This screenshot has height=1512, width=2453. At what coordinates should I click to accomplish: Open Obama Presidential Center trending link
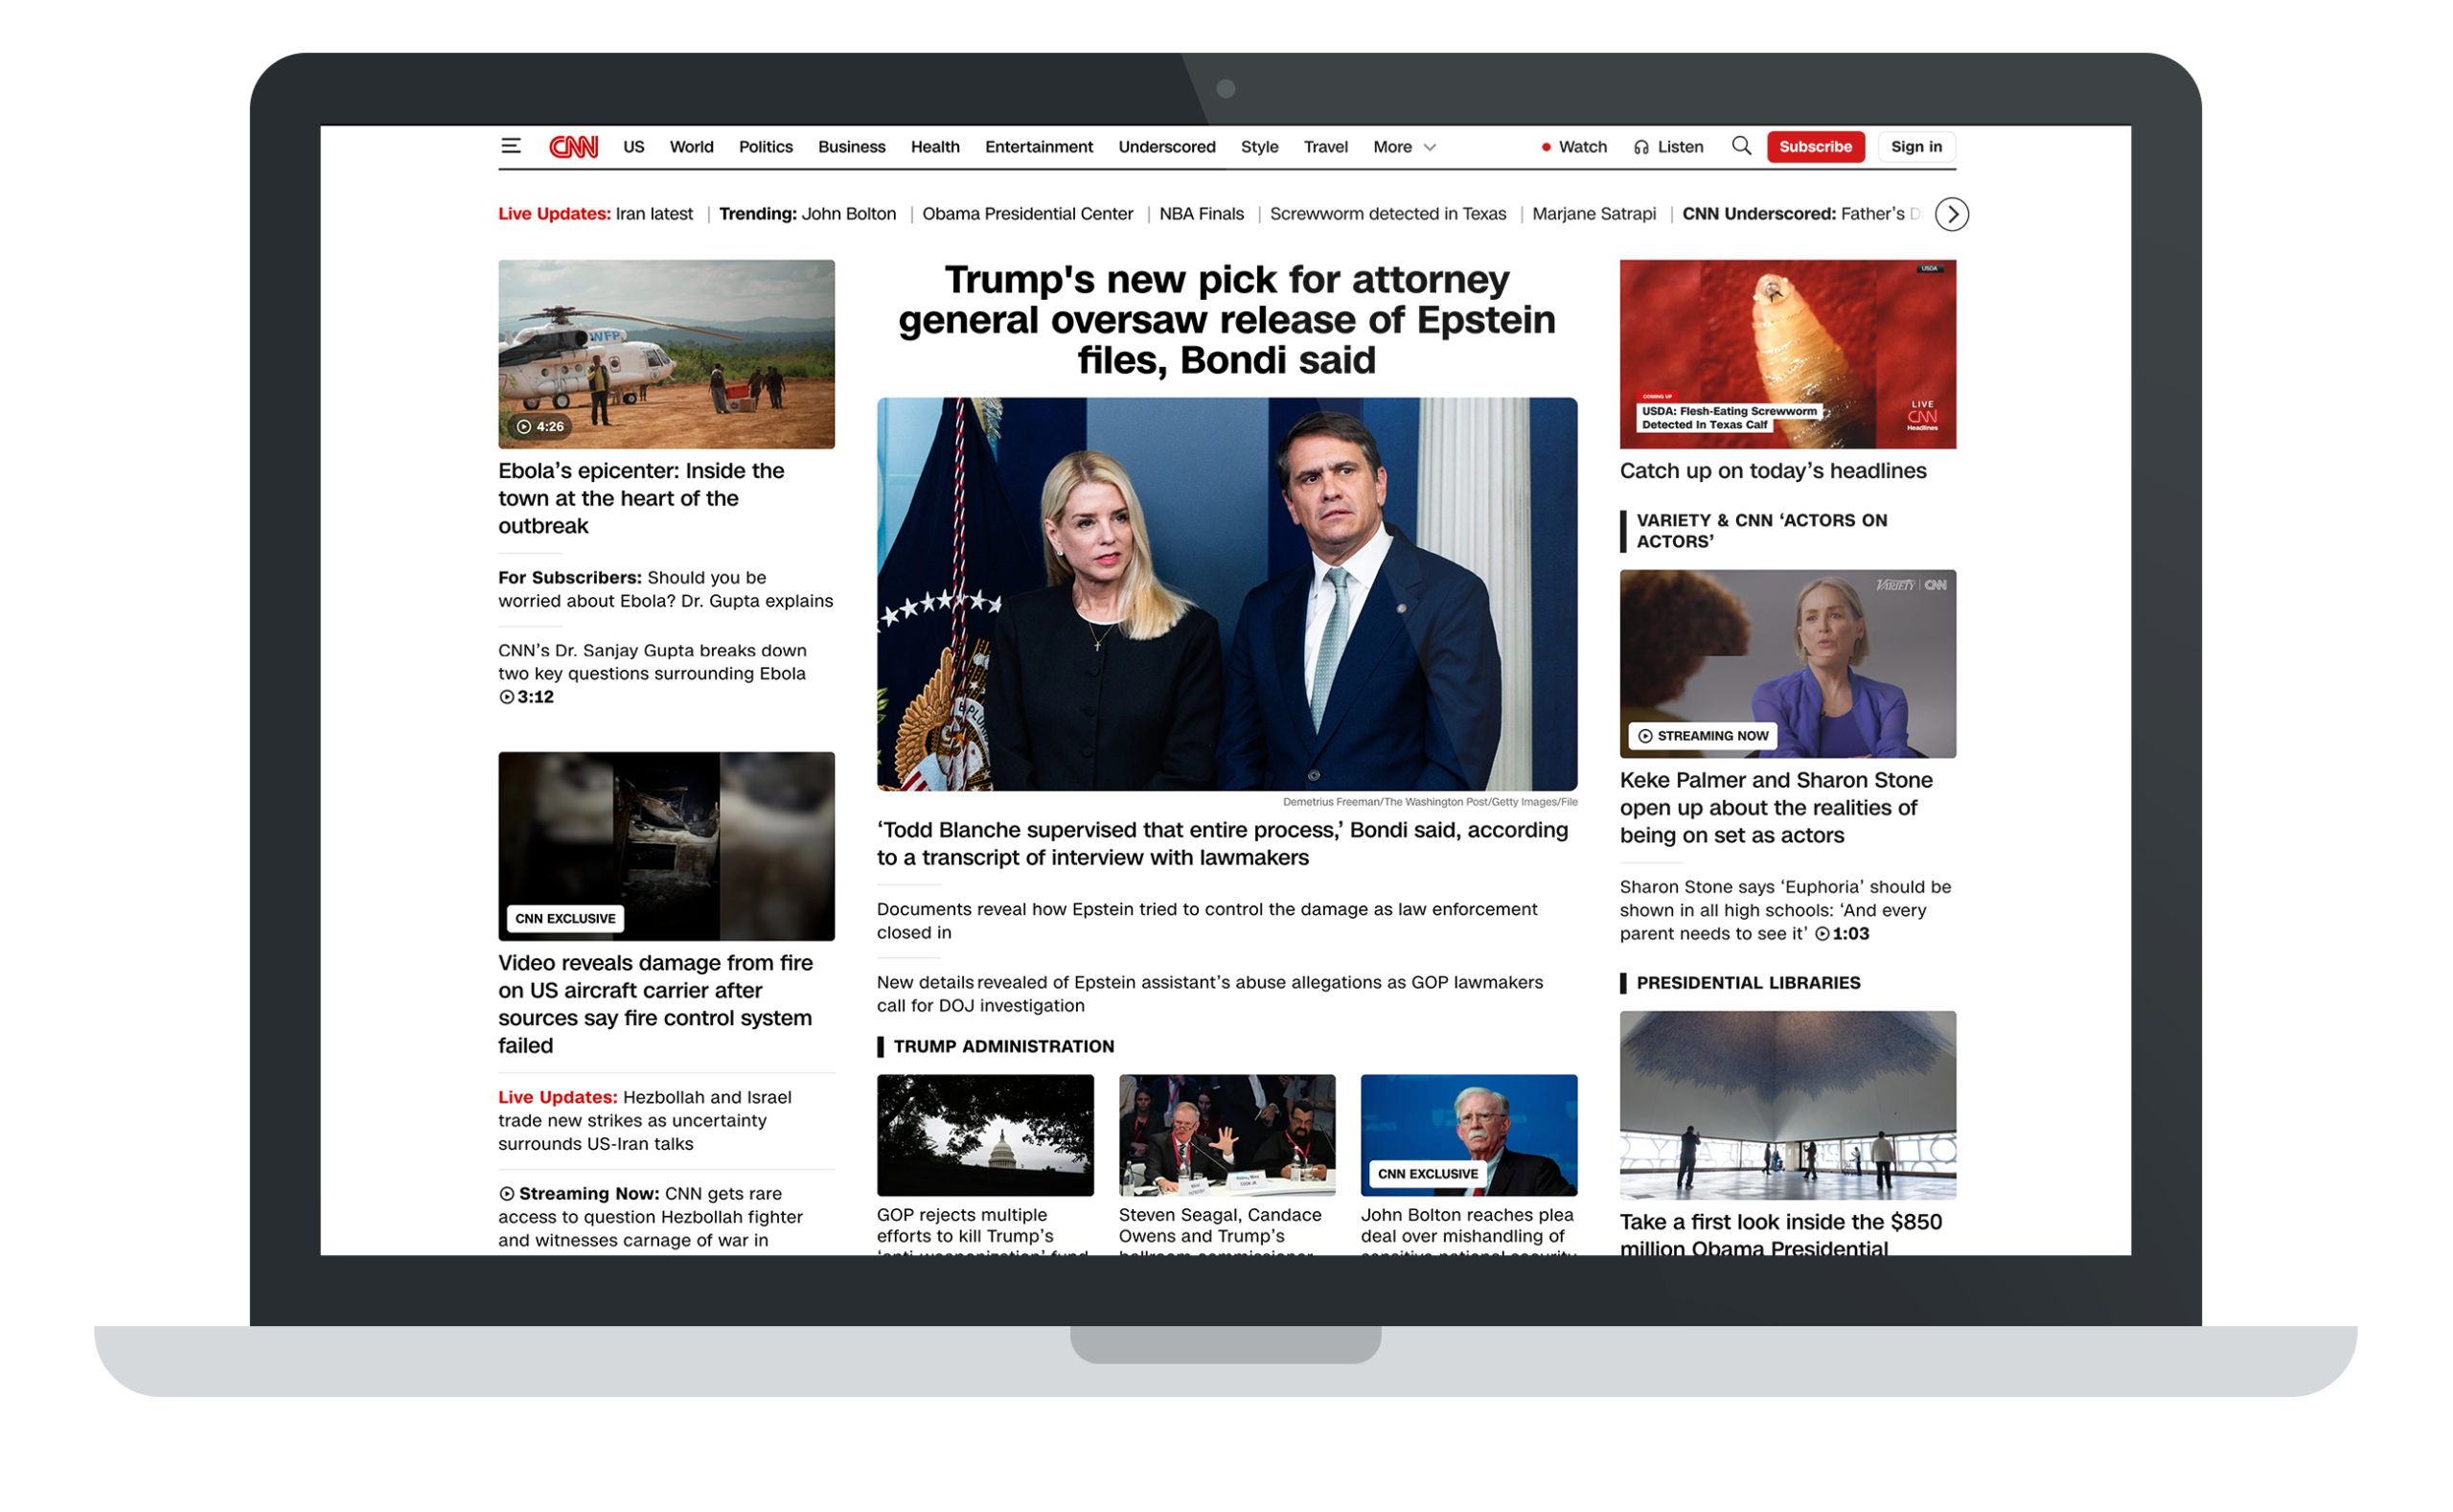pos(1028,214)
